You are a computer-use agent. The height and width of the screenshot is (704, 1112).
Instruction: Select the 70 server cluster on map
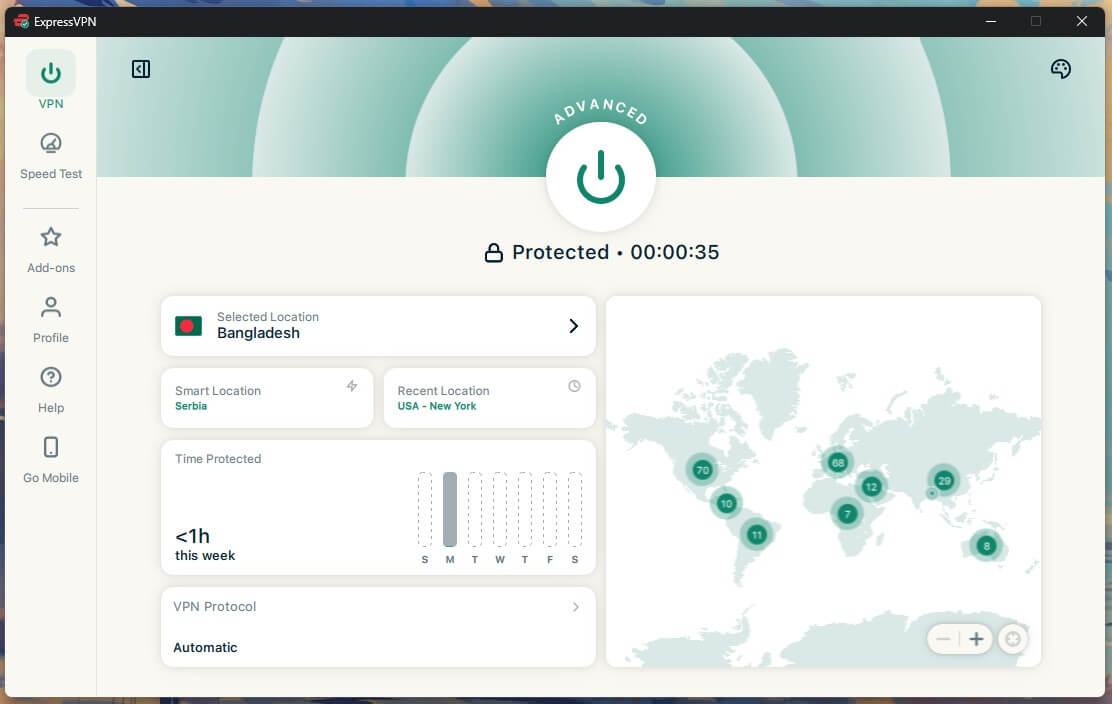(702, 469)
